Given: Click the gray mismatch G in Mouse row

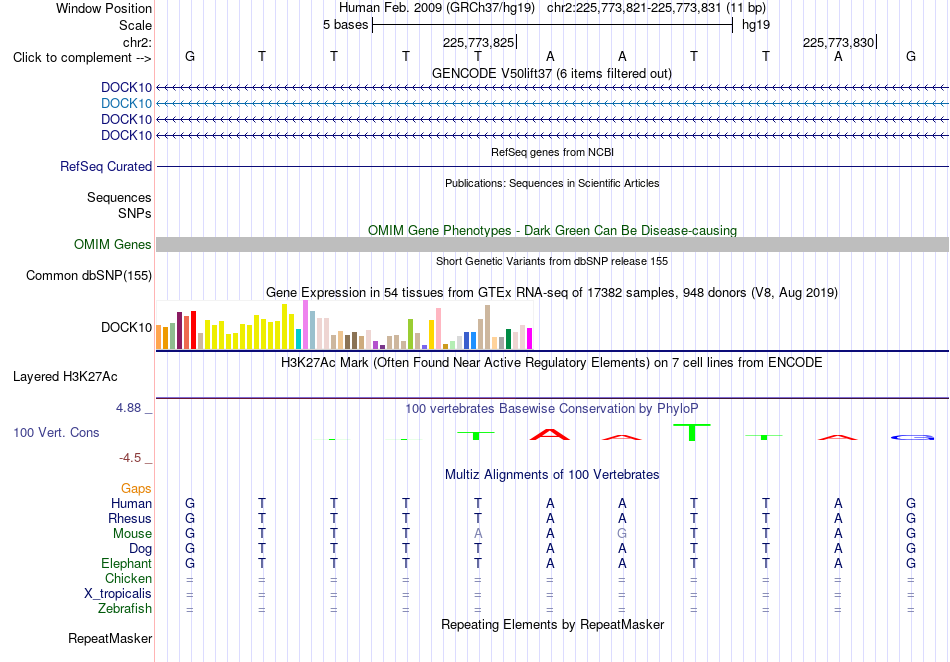Looking at the screenshot, I should pos(622,534).
